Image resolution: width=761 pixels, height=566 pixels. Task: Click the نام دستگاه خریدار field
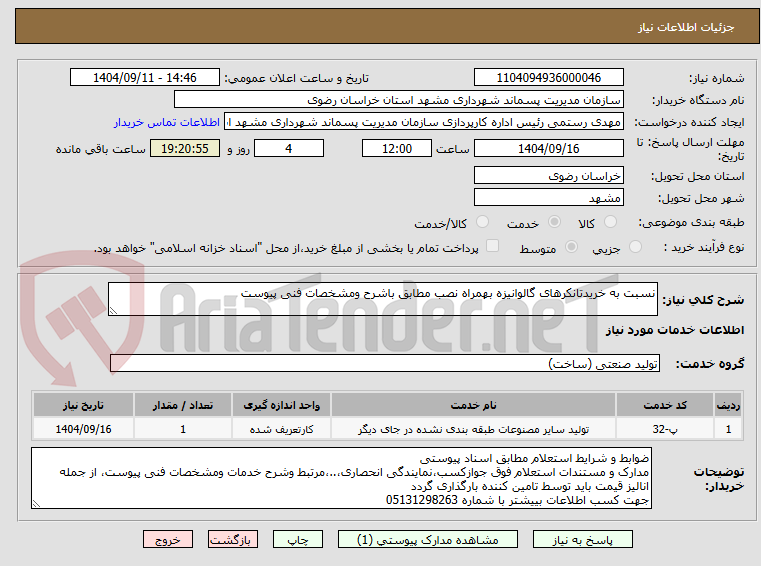pos(398,100)
